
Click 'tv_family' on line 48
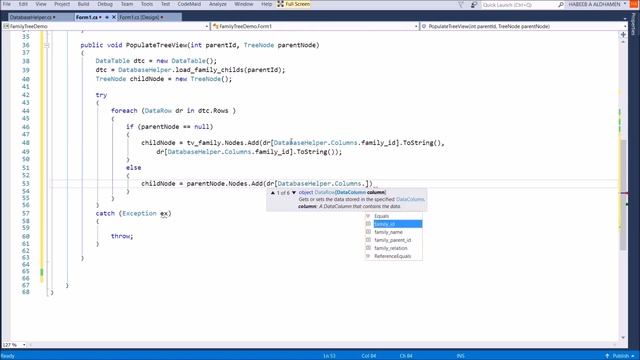click(204, 142)
